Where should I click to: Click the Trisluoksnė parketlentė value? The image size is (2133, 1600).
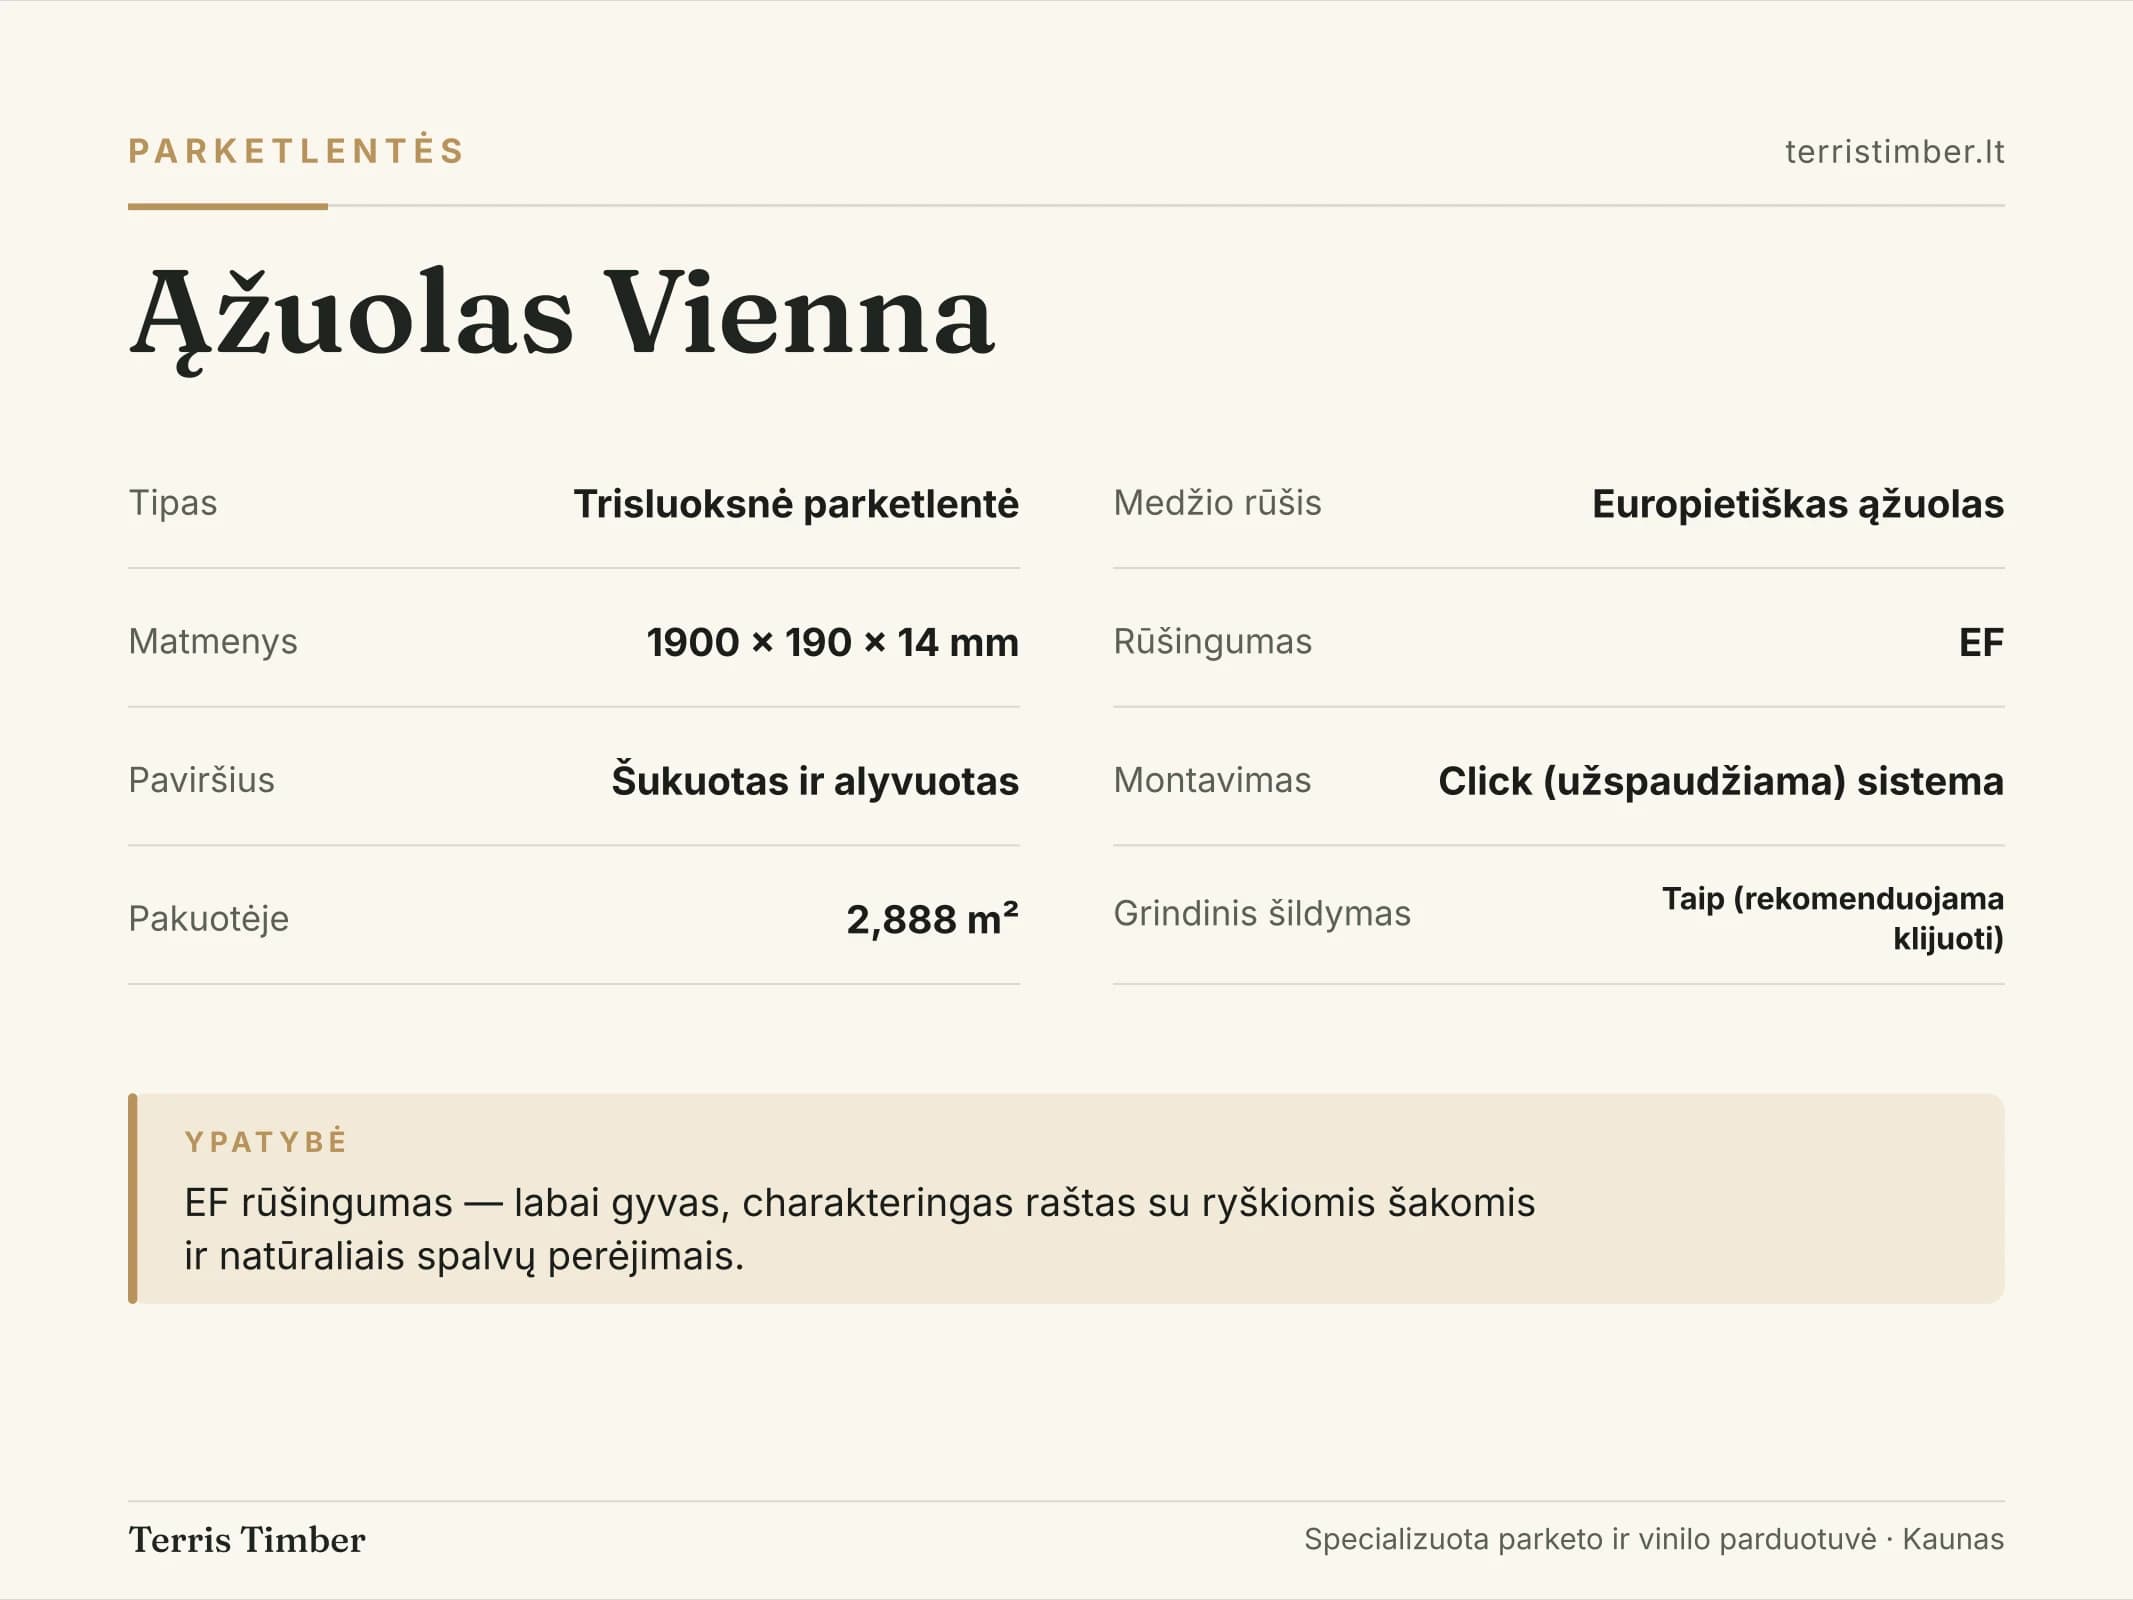796,503
